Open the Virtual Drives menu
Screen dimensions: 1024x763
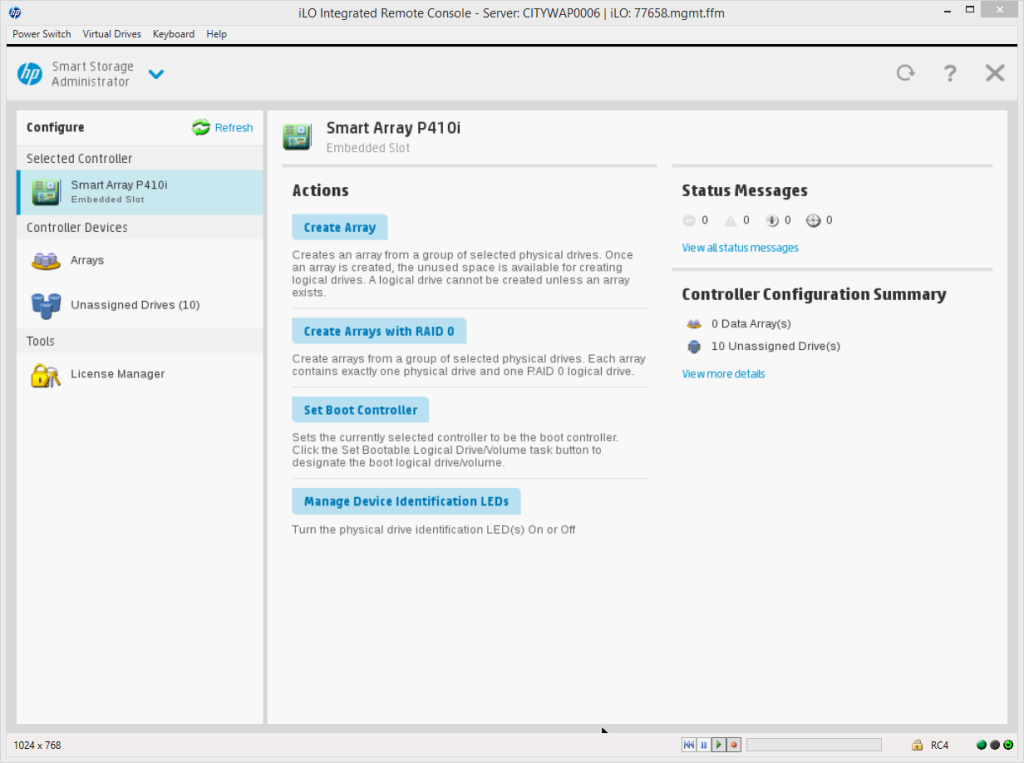click(x=111, y=33)
